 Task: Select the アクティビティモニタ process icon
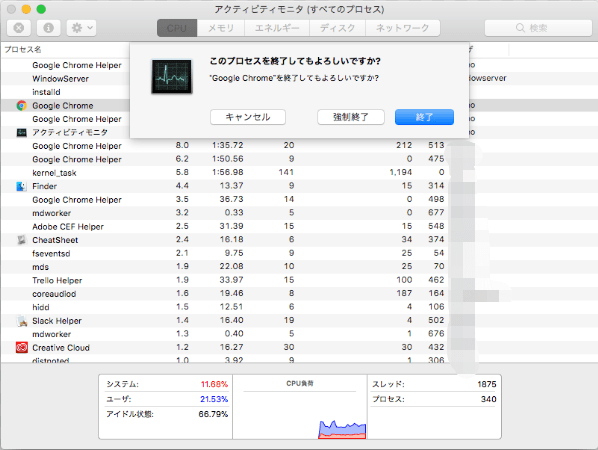tap(21, 132)
